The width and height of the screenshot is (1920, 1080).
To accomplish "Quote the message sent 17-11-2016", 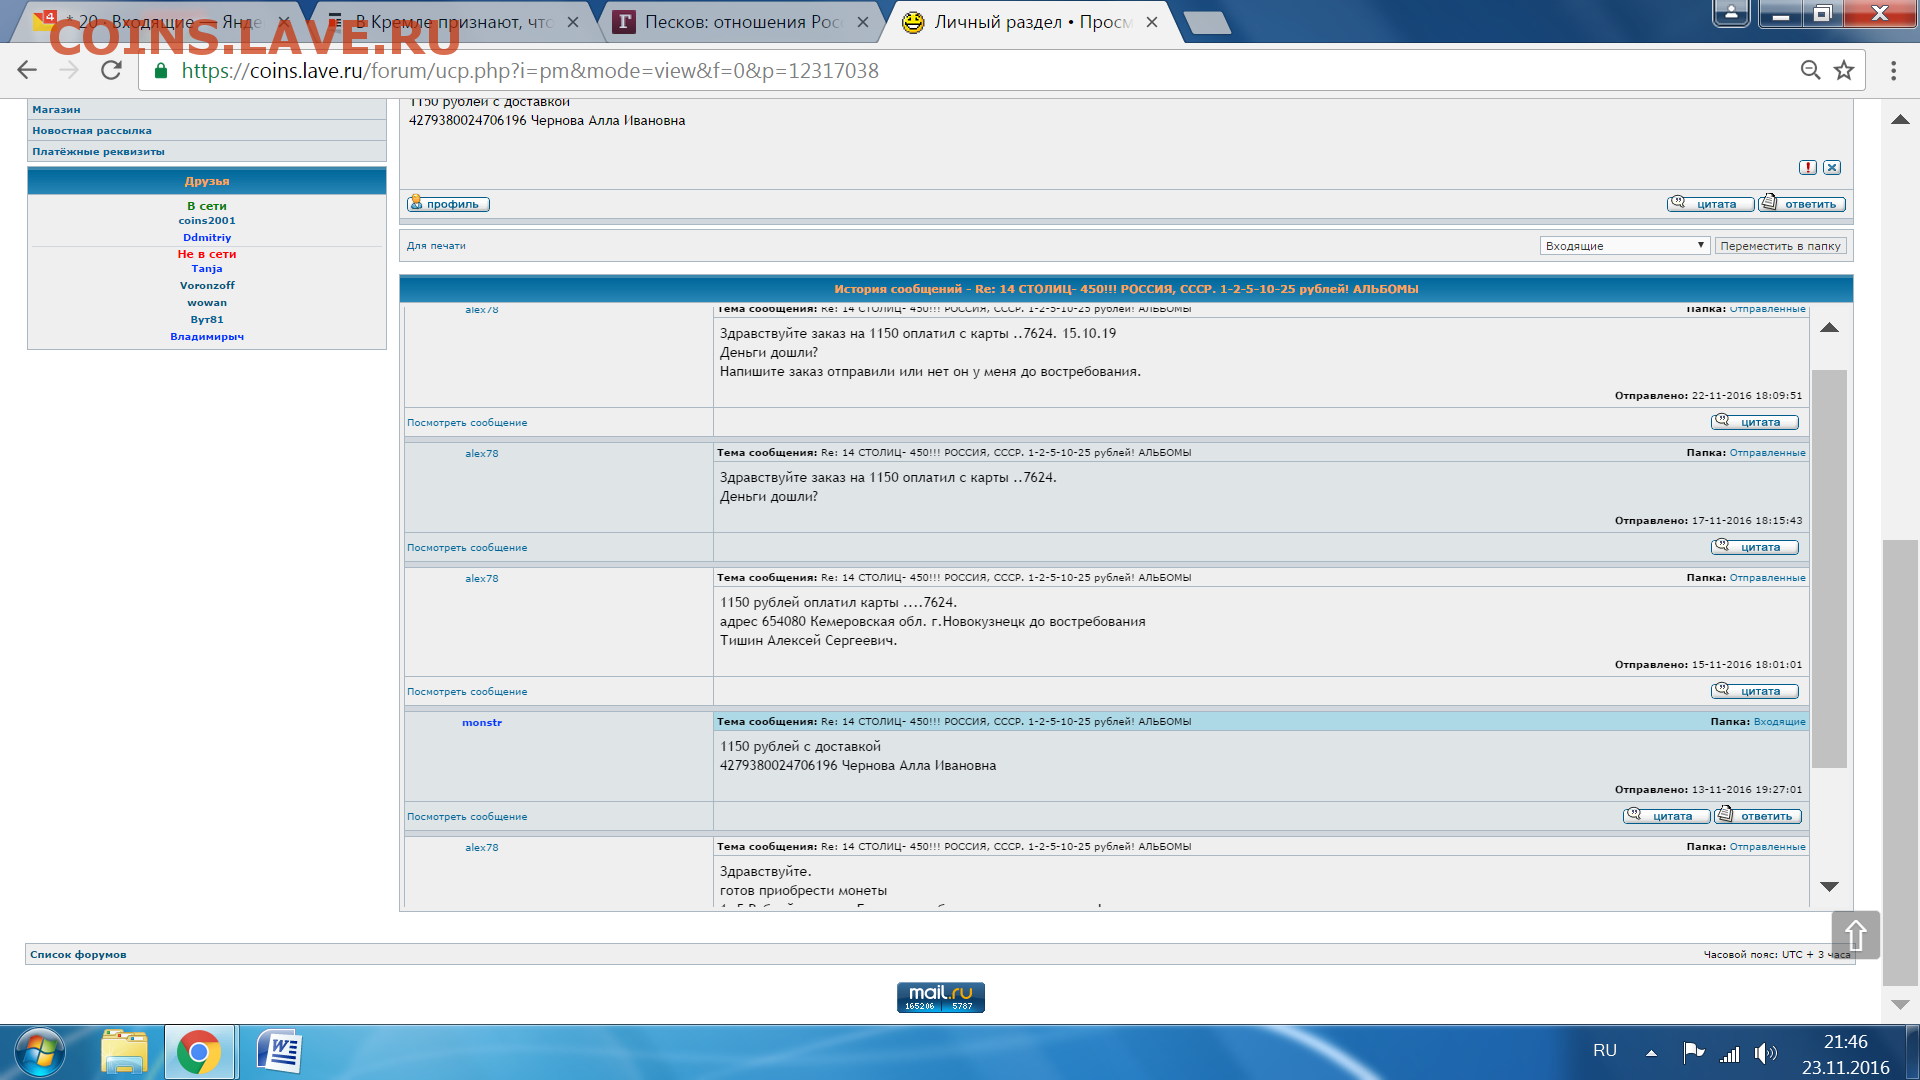I will (x=1755, y=547).
